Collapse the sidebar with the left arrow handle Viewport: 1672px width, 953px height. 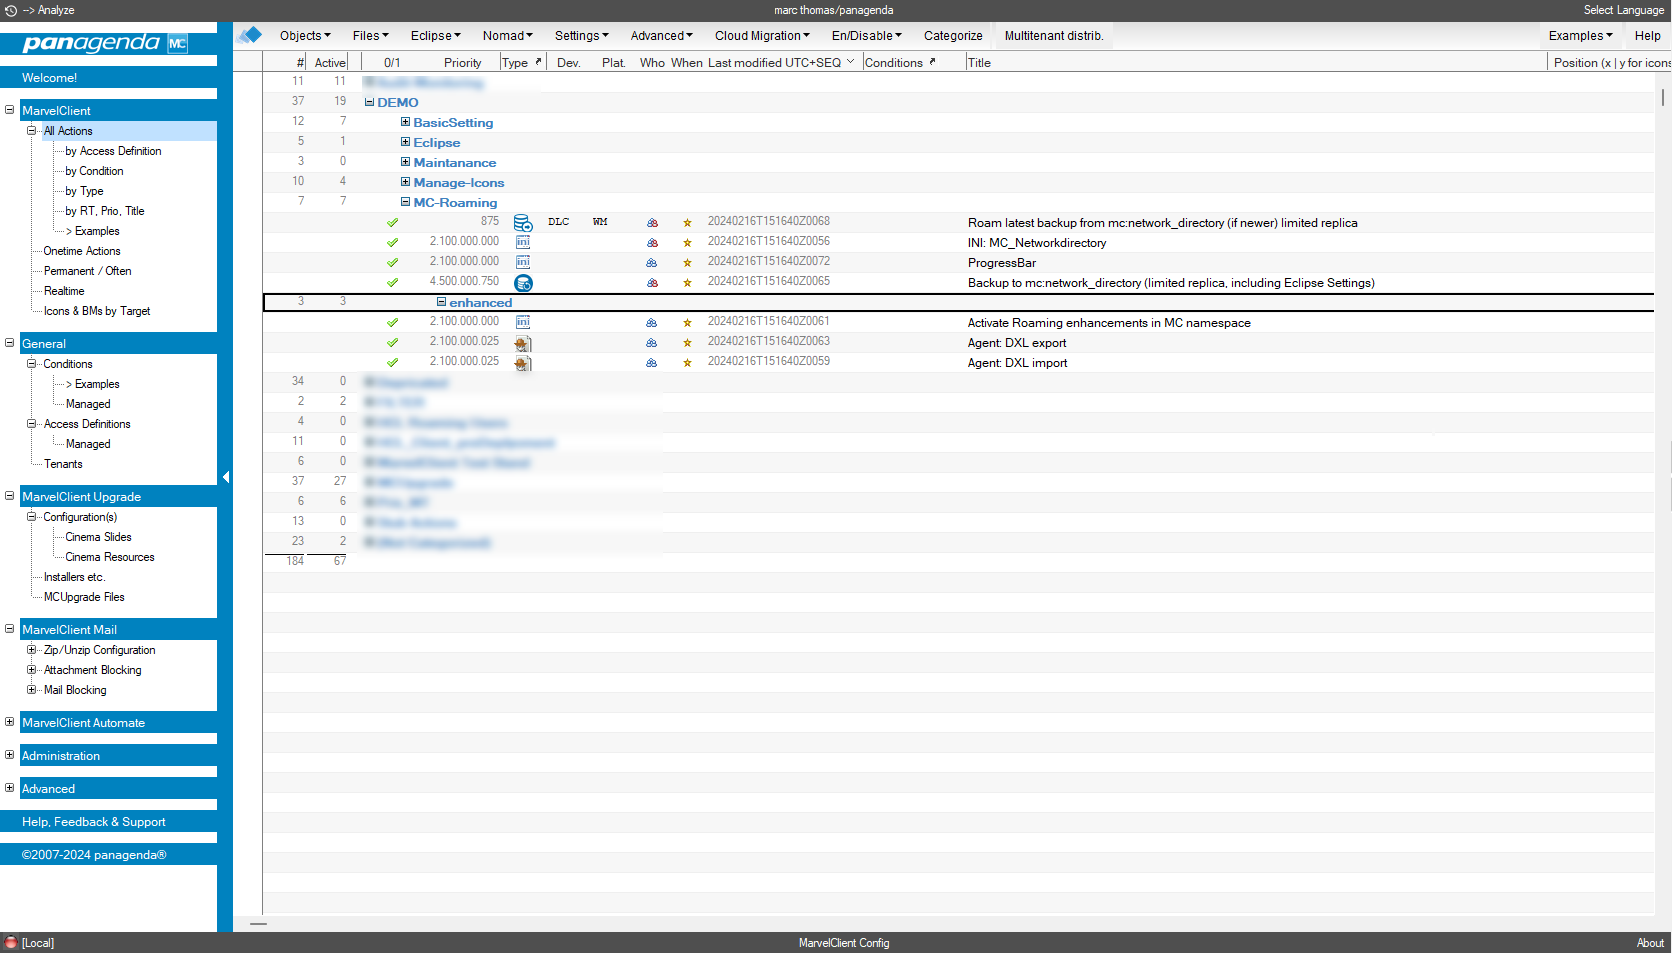click(226, 477)
